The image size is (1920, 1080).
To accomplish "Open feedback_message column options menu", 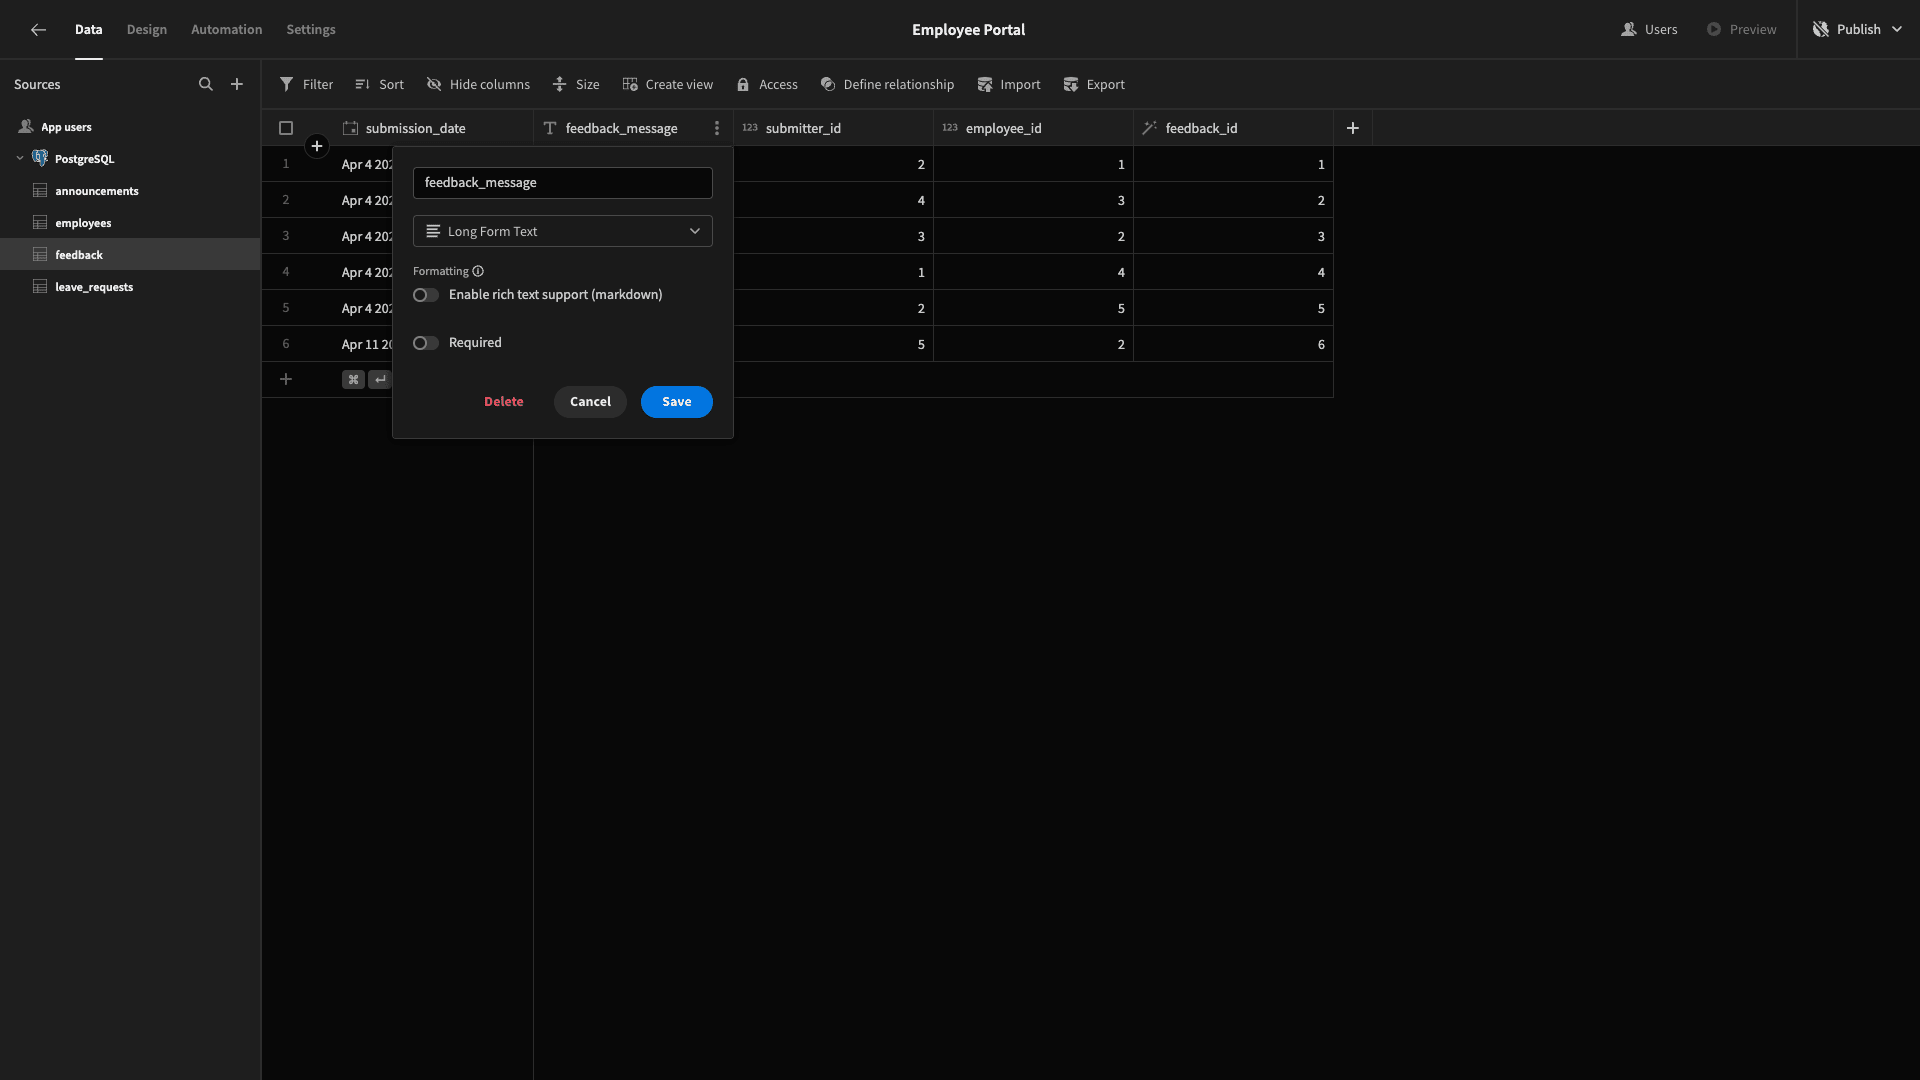I will (717, 128).
